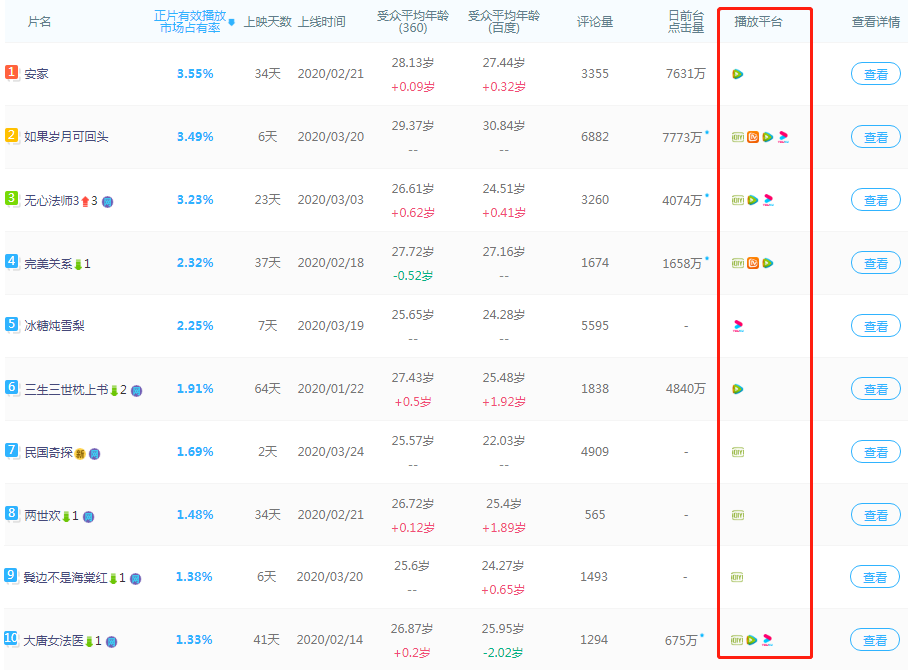Click the web-drama badge next to 两世欢
The width and height of the screenshot is (908, 670).
[89, 517]
